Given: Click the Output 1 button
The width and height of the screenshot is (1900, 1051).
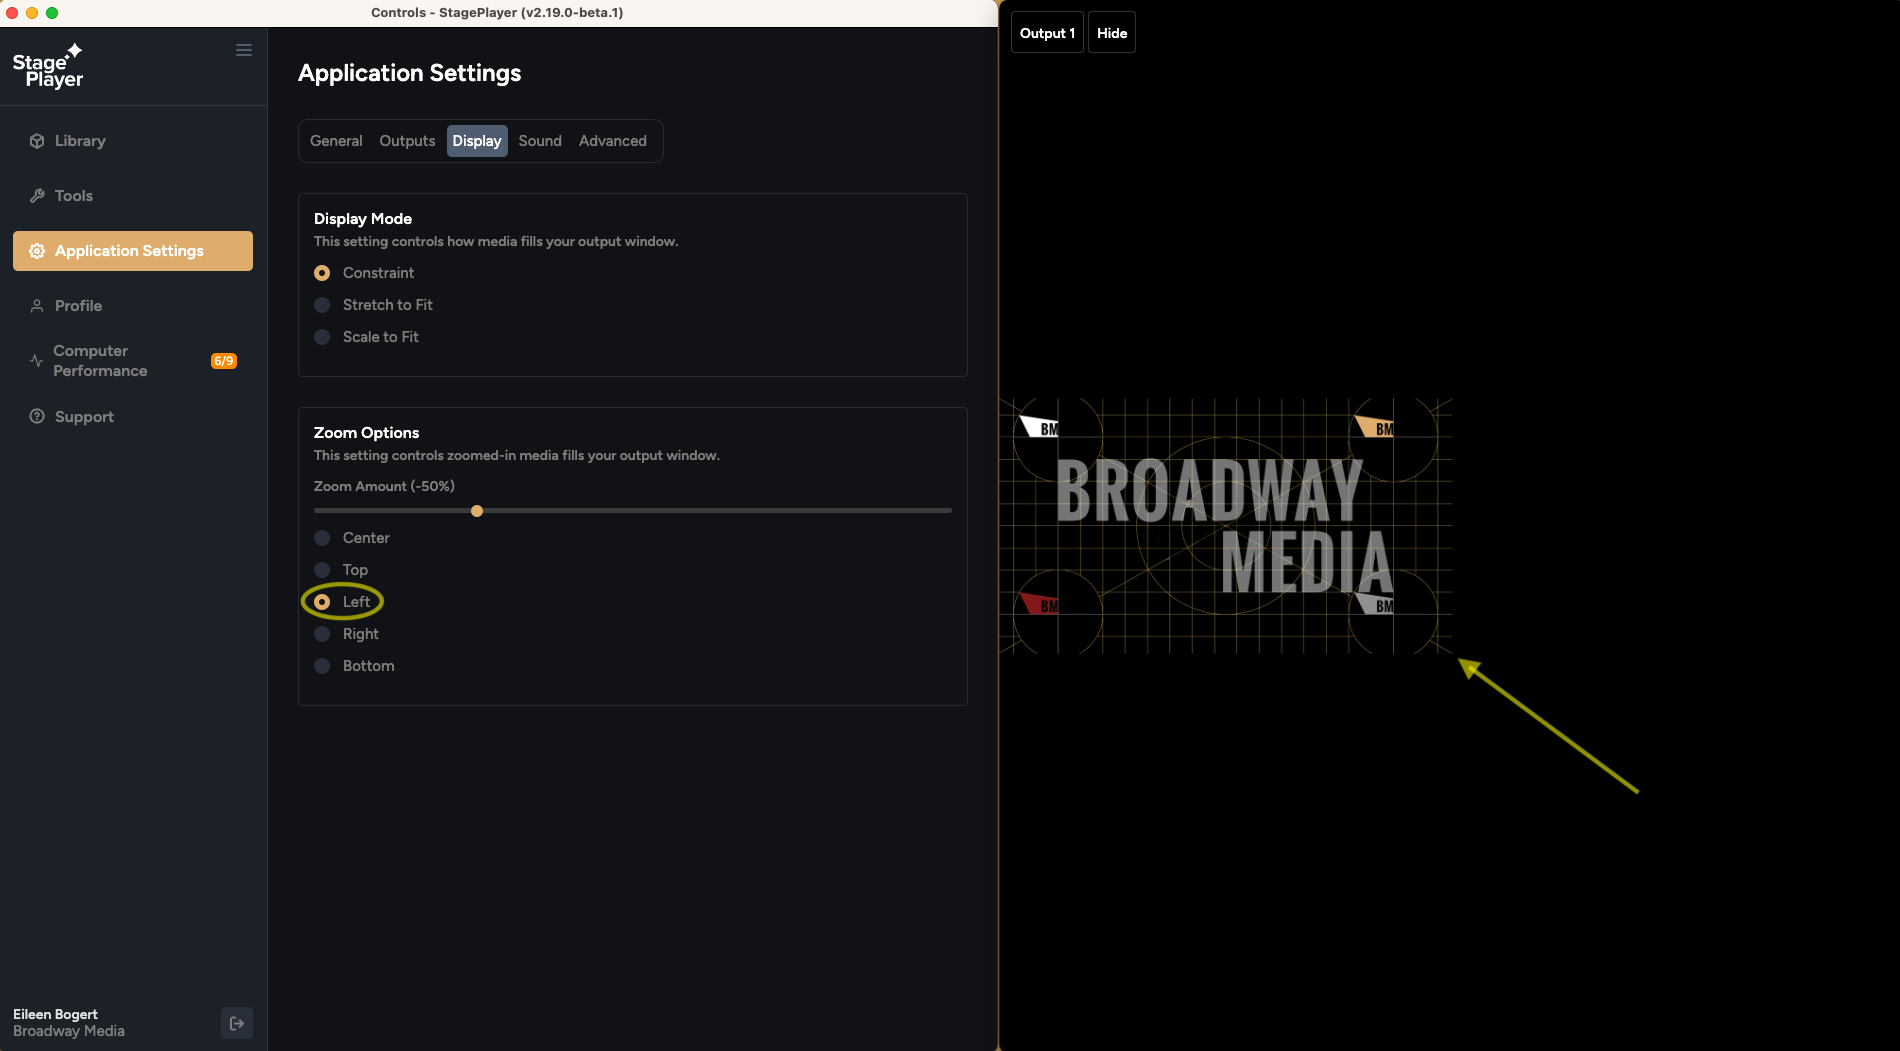Looking at the screenshot, I should (x=1047, y=33).
